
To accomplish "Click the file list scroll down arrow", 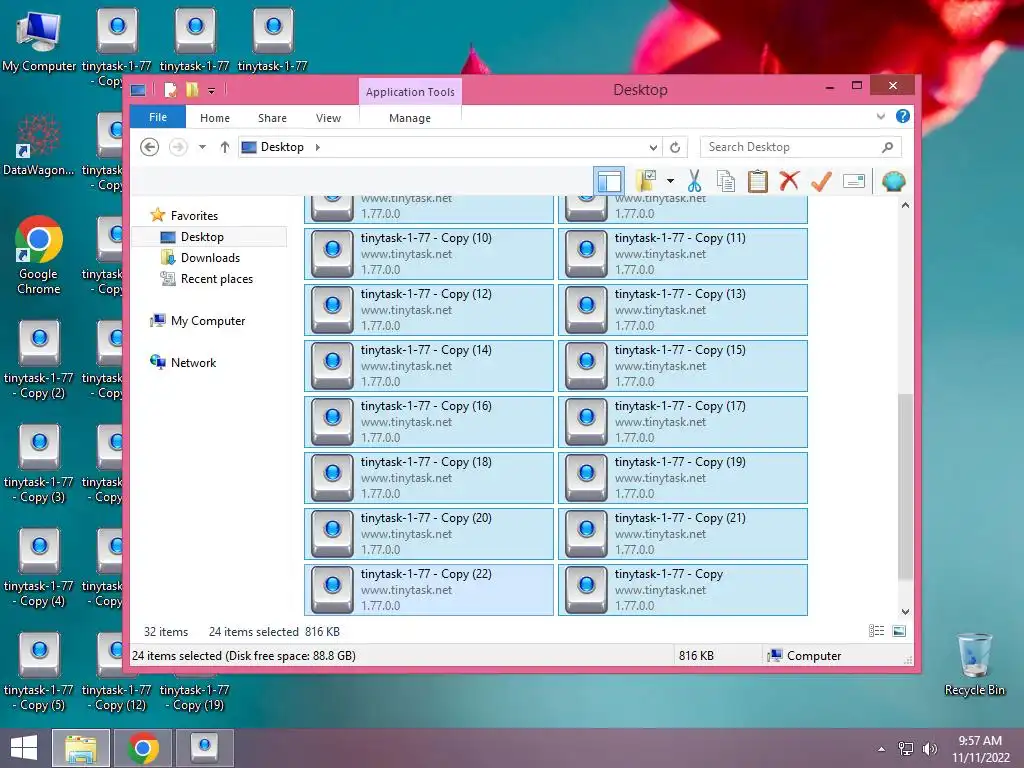I will coord(905,611).
